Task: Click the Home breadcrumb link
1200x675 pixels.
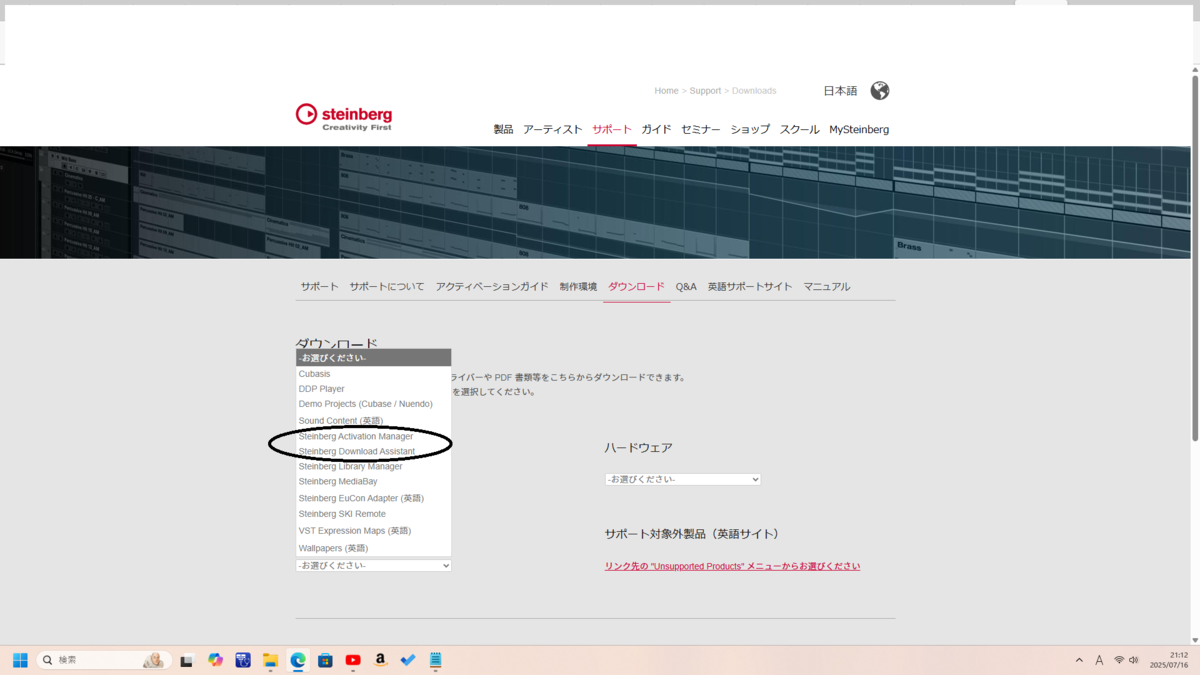Action: click(666, 91)
